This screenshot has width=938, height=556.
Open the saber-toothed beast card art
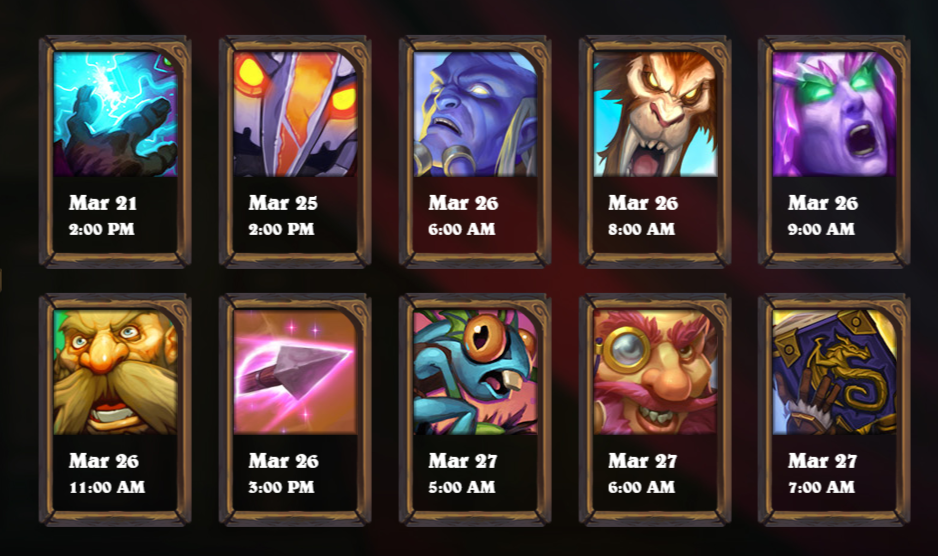point(655,114)
